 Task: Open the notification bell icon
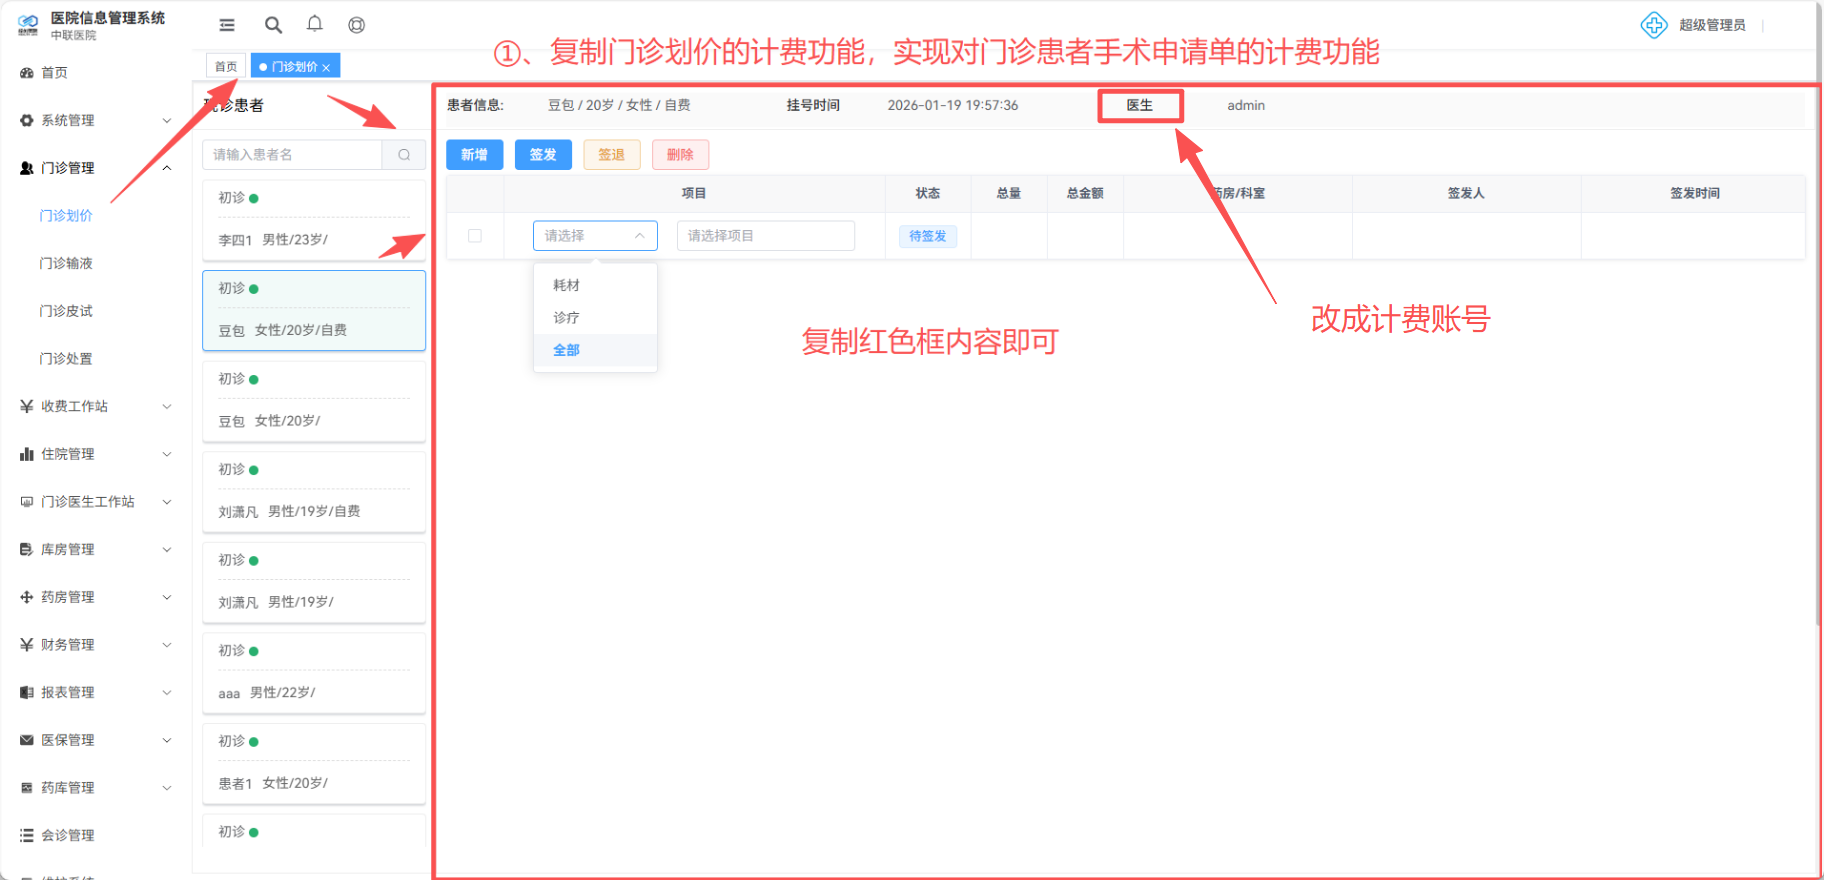pyautogui.click(x=315, y=24)
